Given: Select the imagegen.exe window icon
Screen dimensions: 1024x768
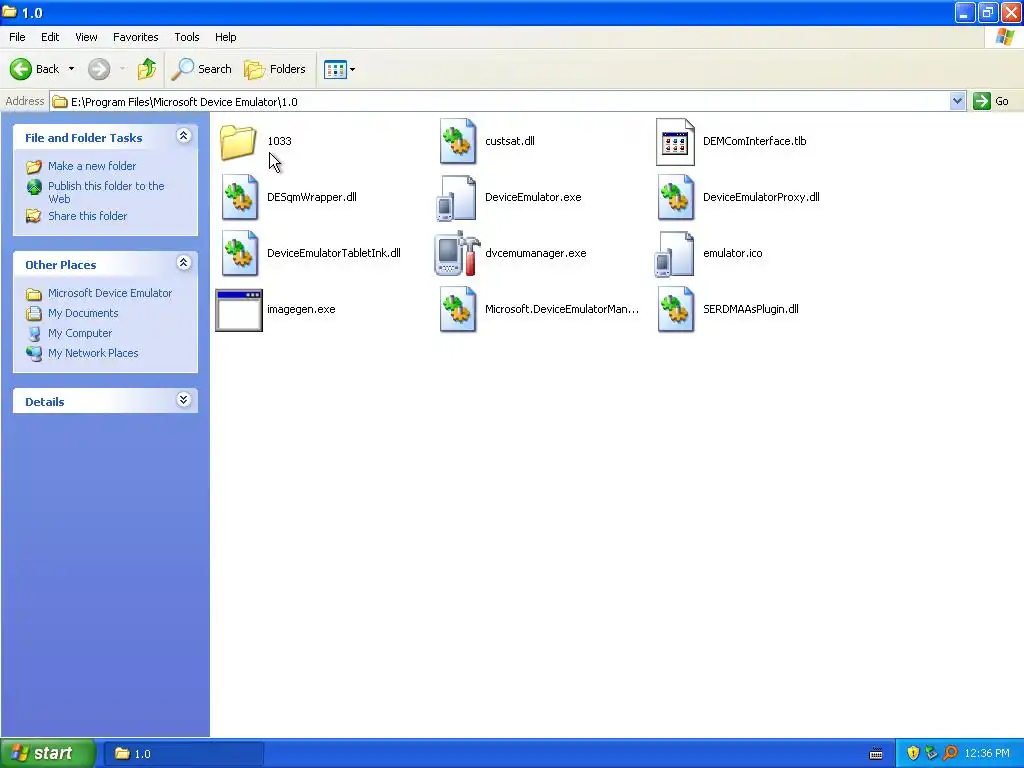Looking at the screenshot, I should click(239, 310).
